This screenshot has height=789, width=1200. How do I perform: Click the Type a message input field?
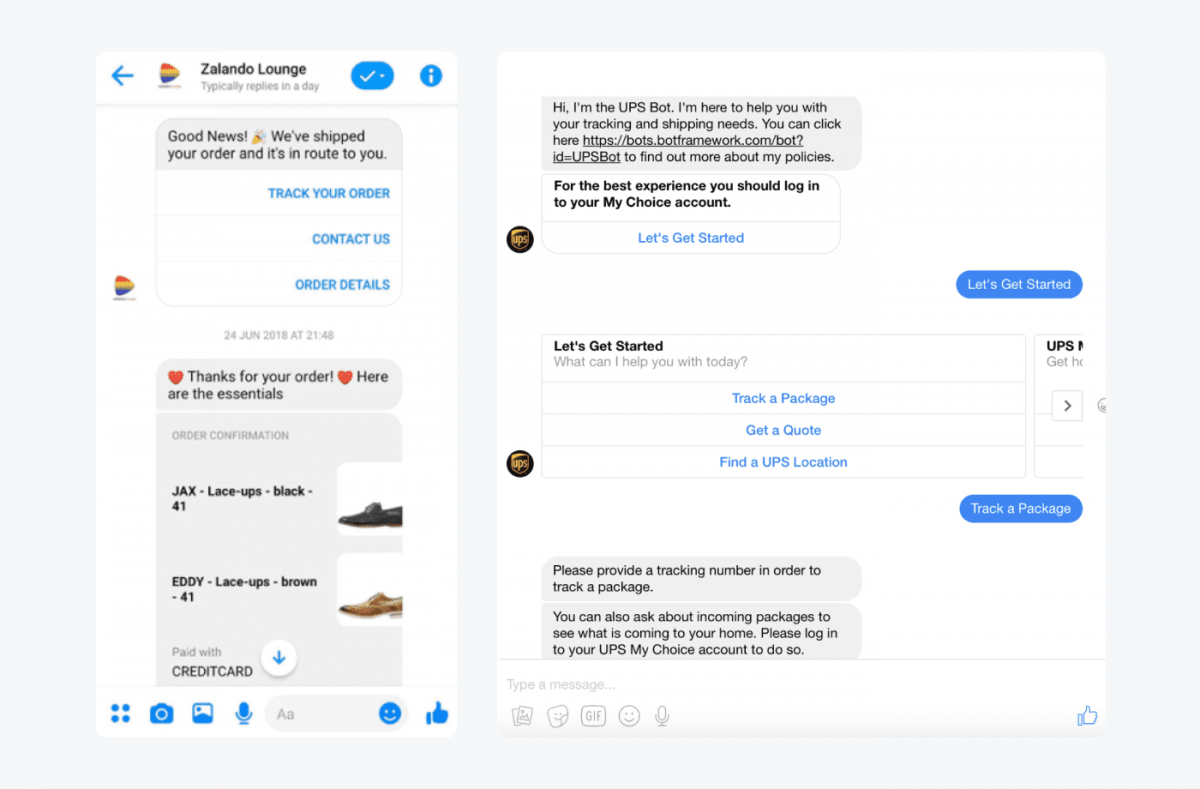700,684
